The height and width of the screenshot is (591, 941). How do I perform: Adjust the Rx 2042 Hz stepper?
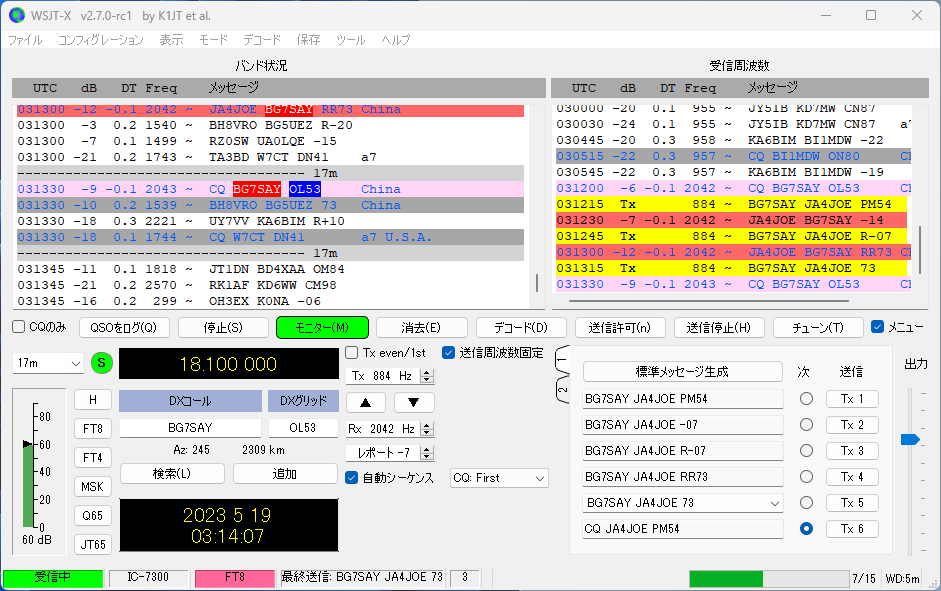[427, 429]
